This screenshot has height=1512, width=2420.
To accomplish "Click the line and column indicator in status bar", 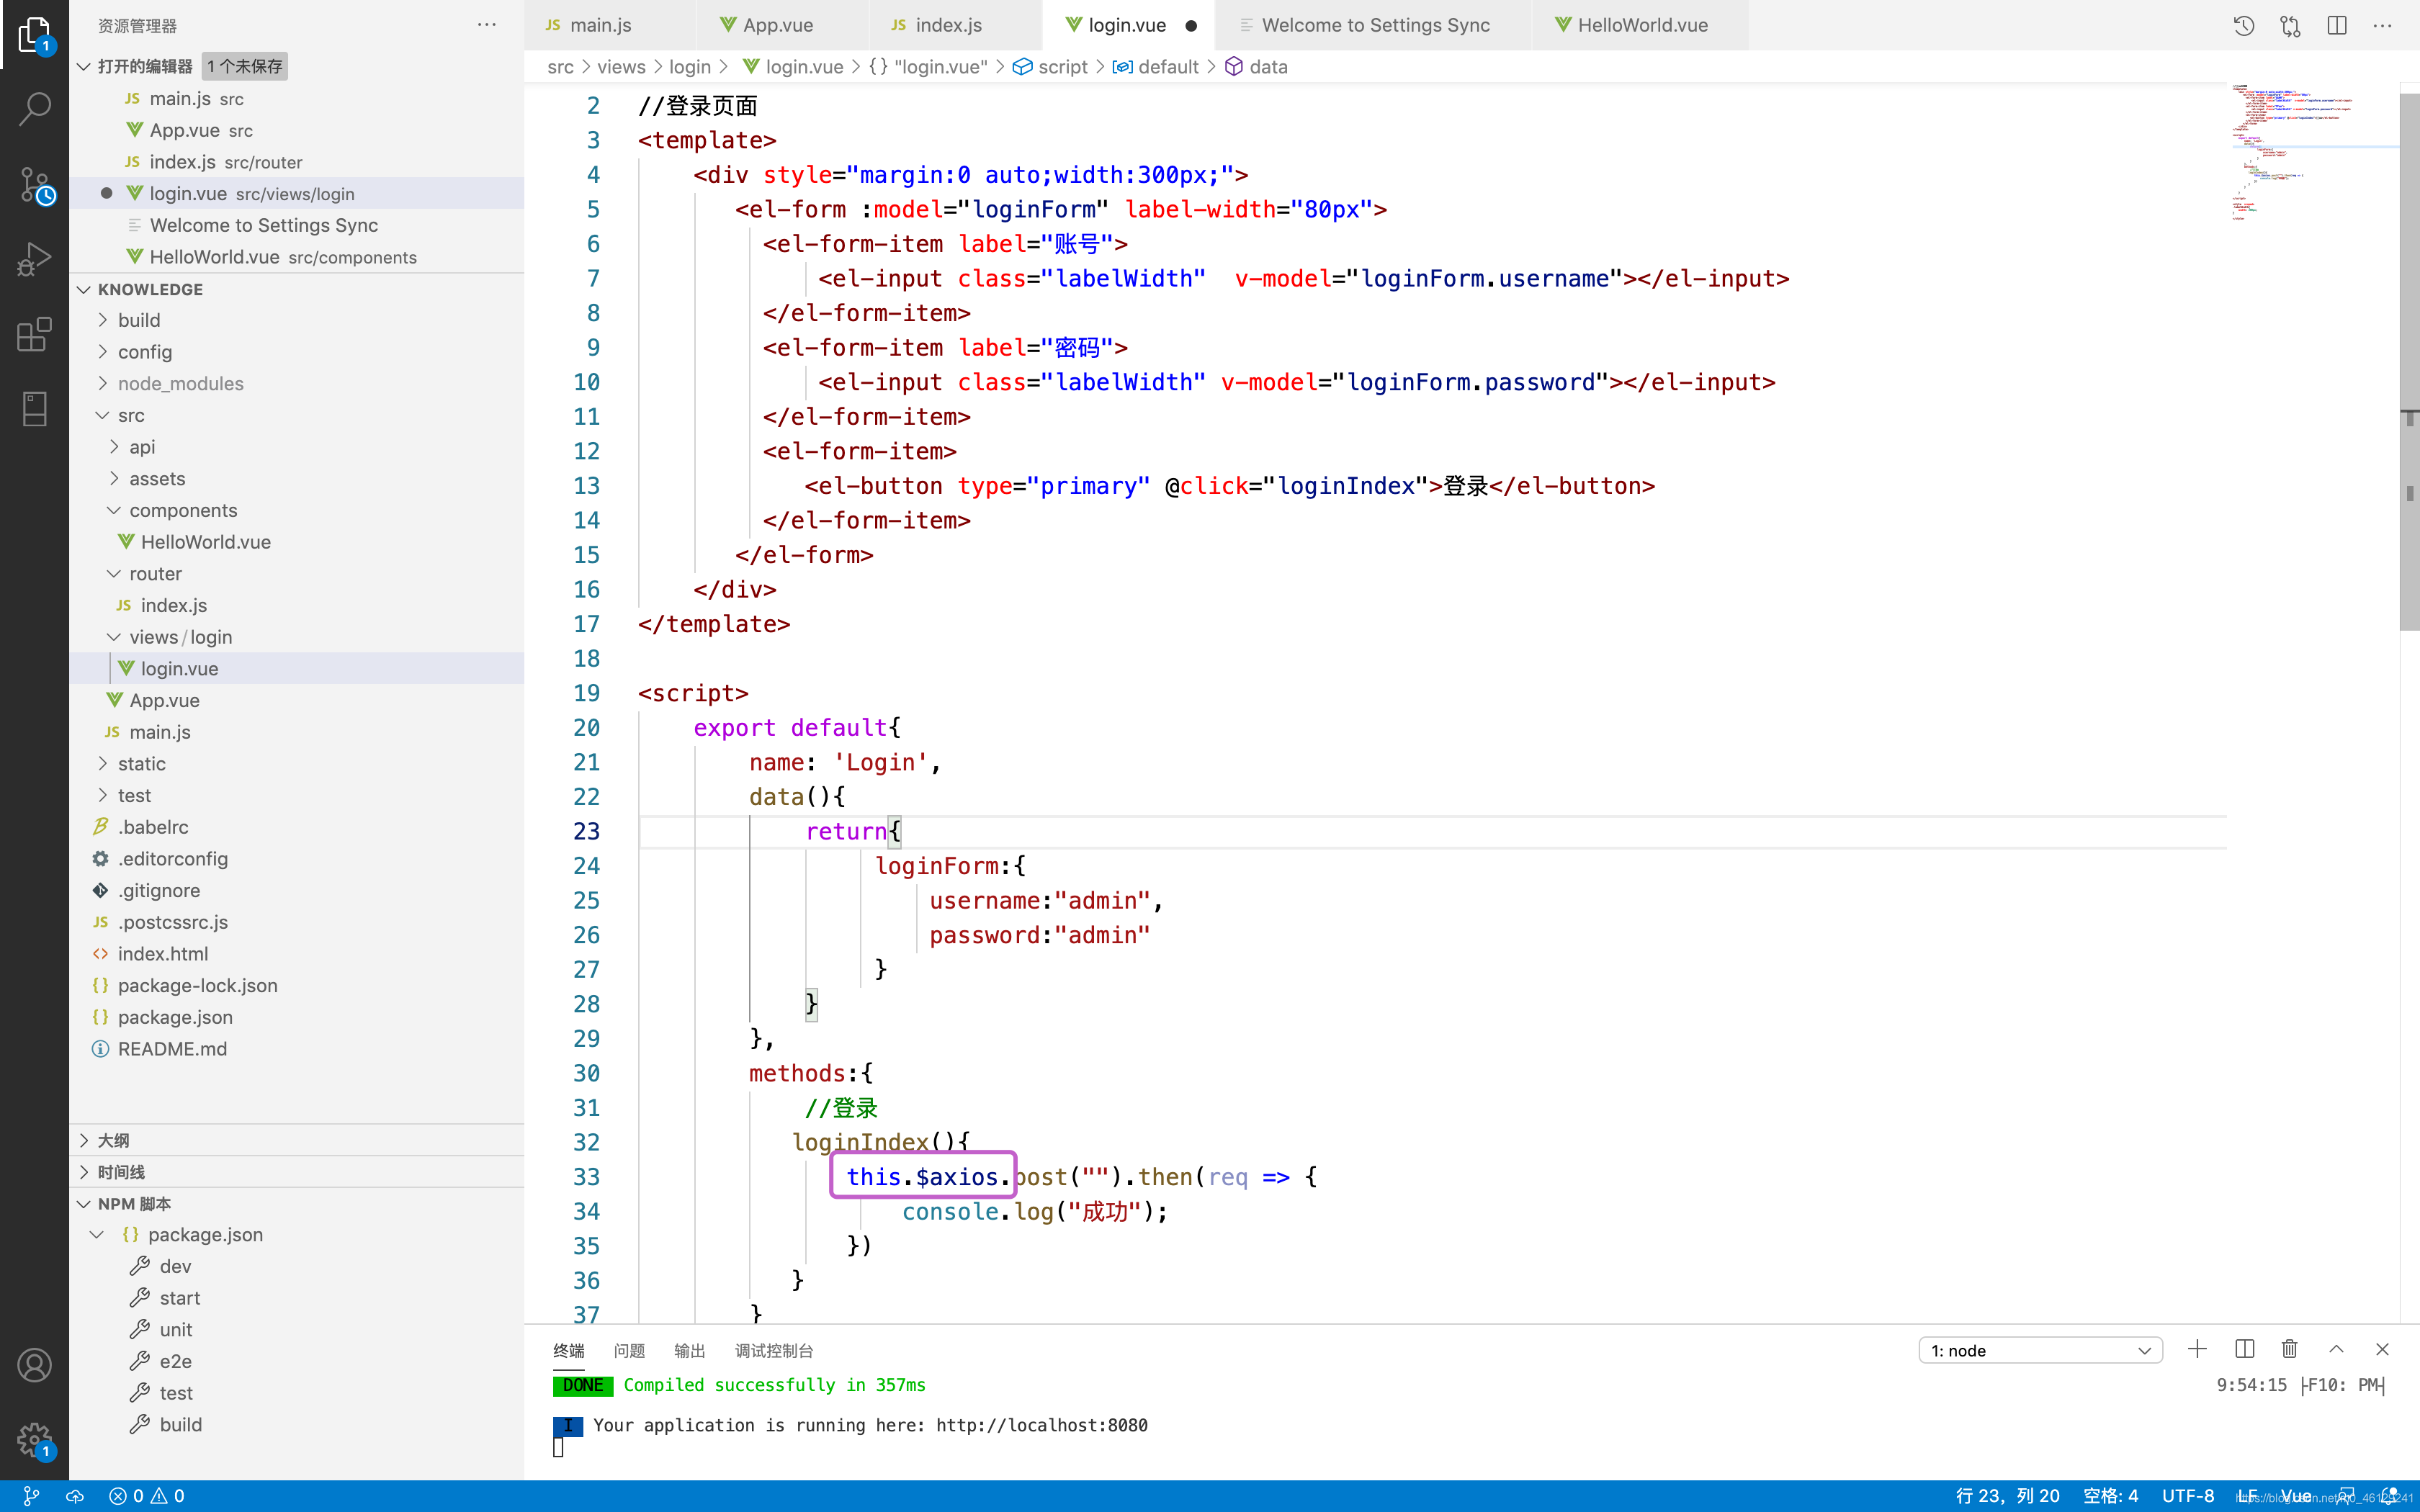I will click(2007, 1496).
